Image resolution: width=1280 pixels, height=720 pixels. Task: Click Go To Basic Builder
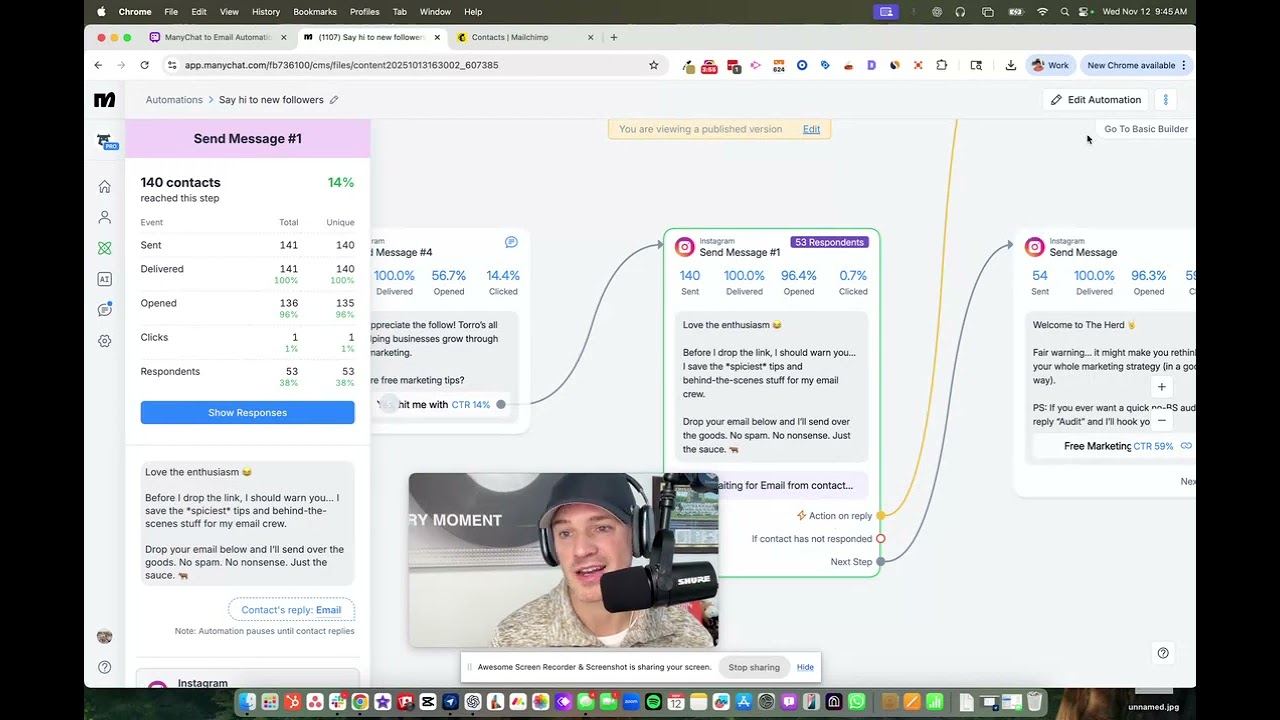click(x=1146, y=129)
